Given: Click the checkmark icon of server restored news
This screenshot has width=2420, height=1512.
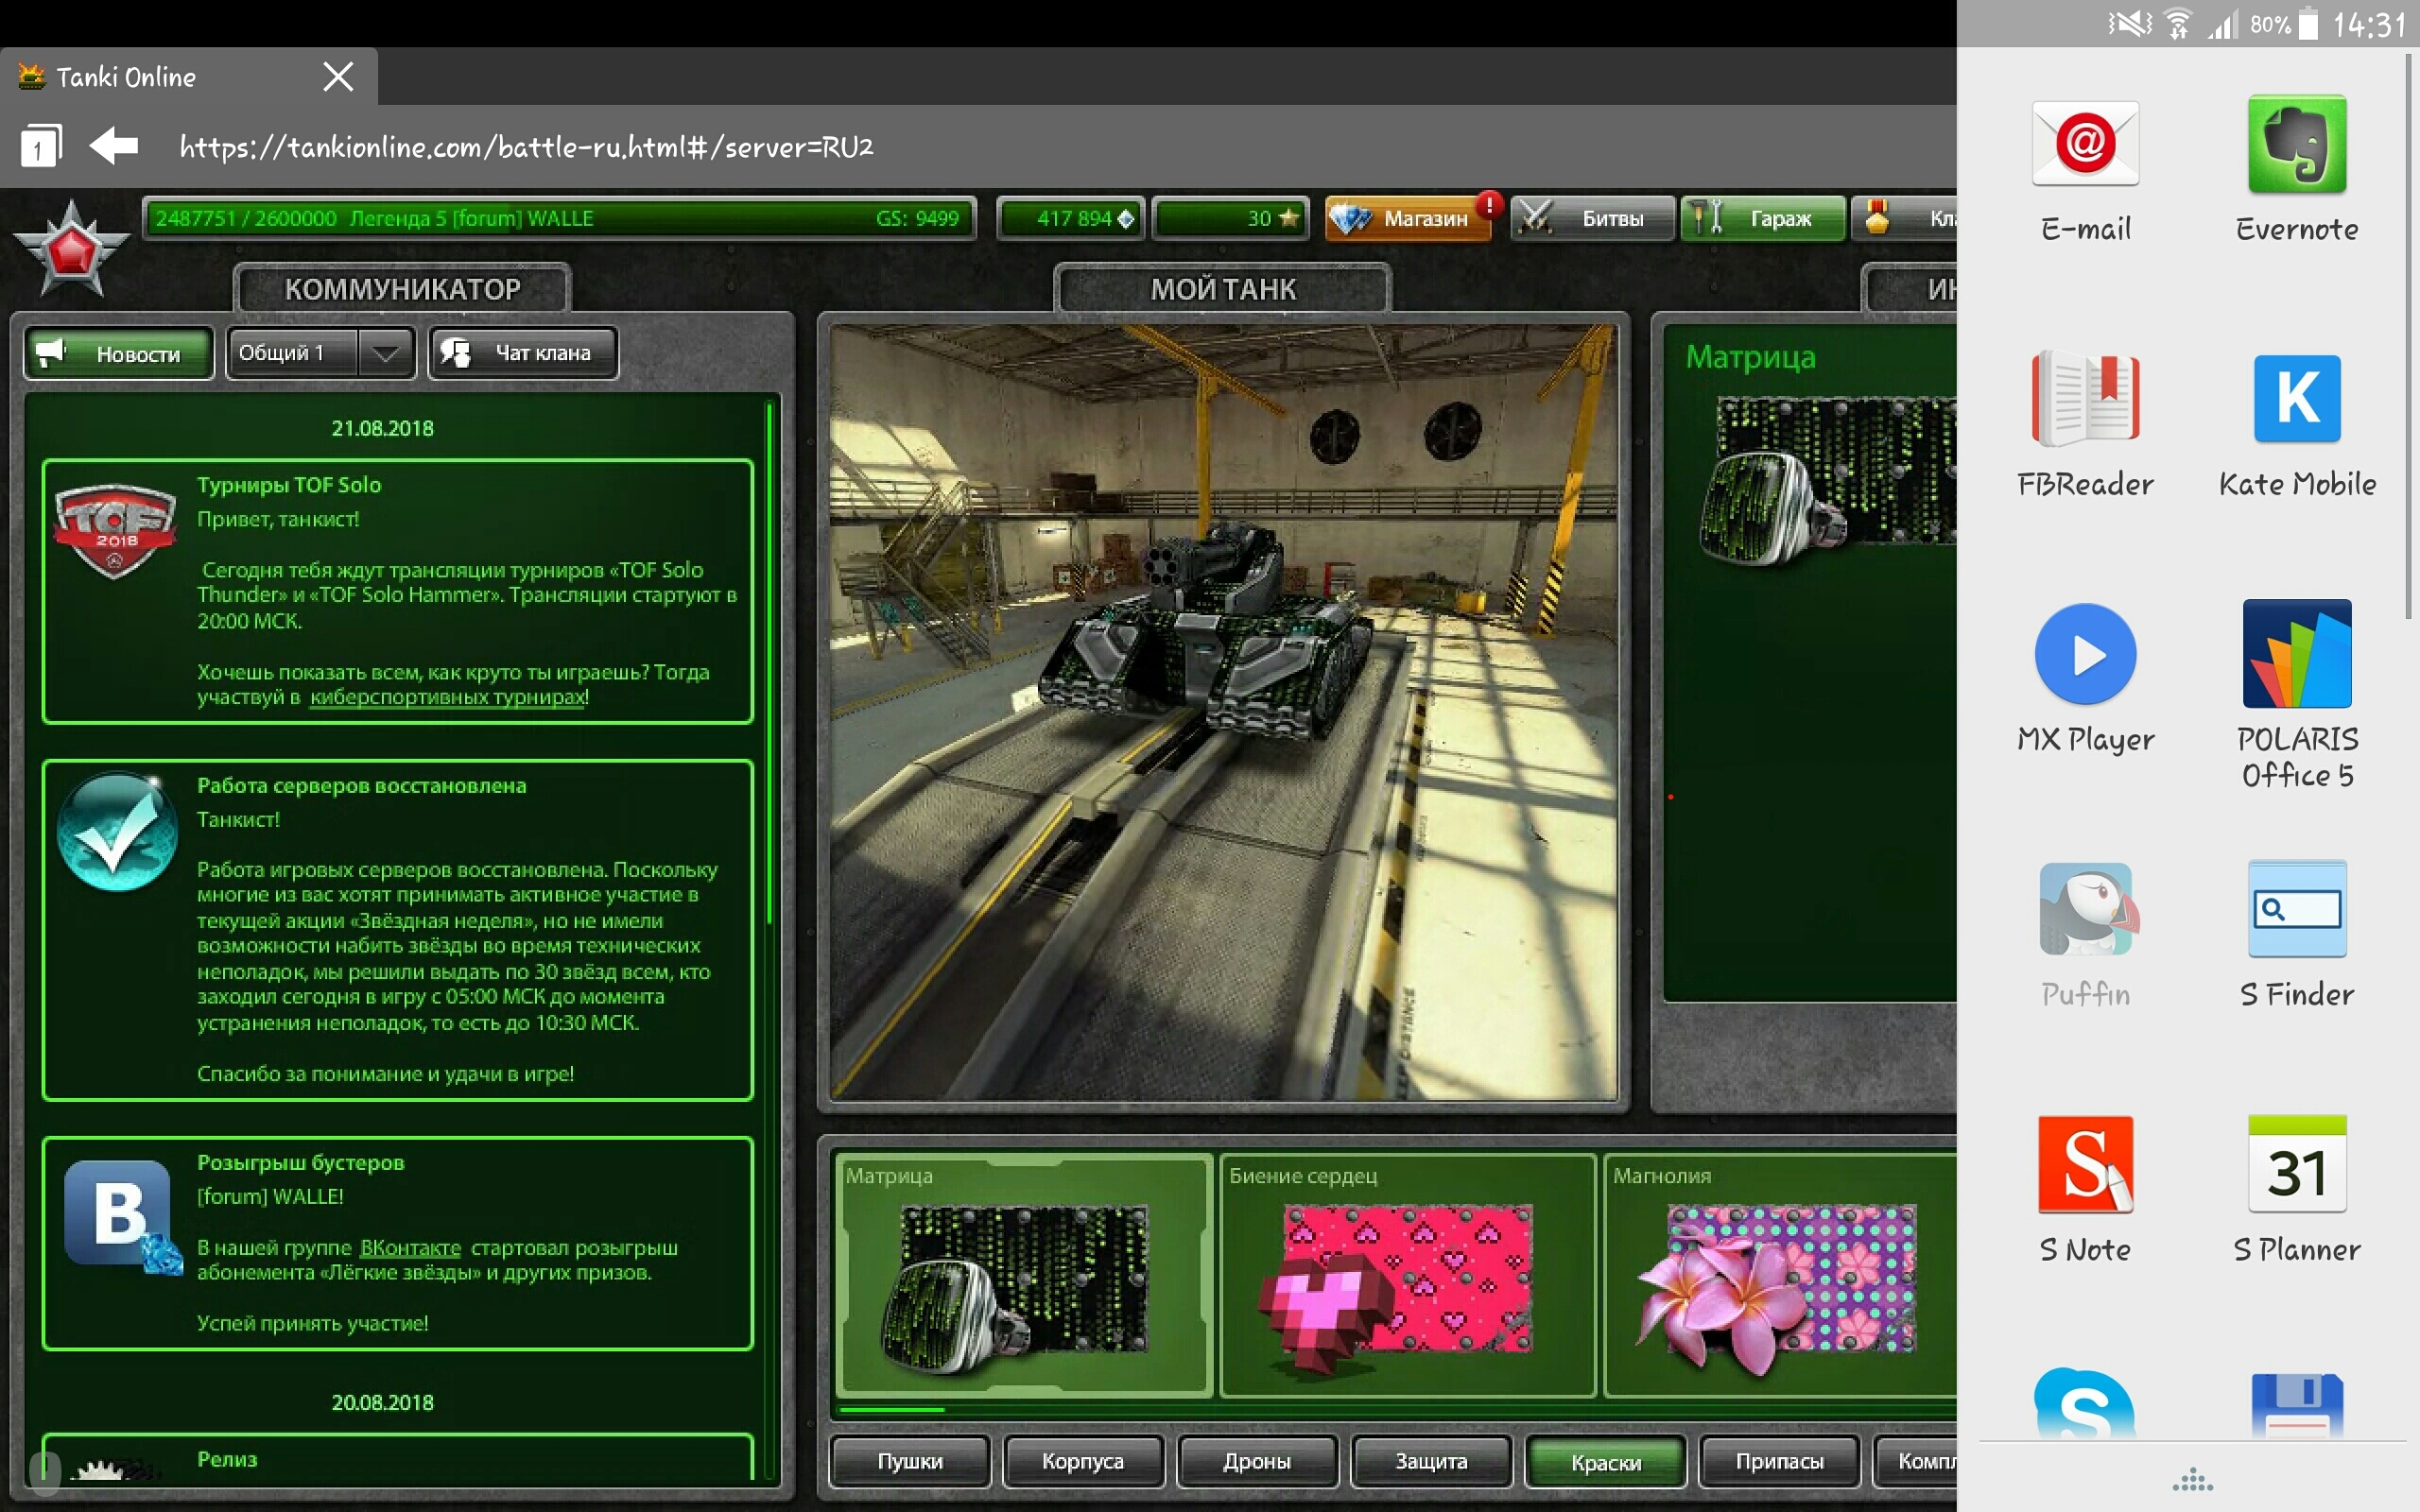Looking at the screenshot, I should tap(117, 830).
